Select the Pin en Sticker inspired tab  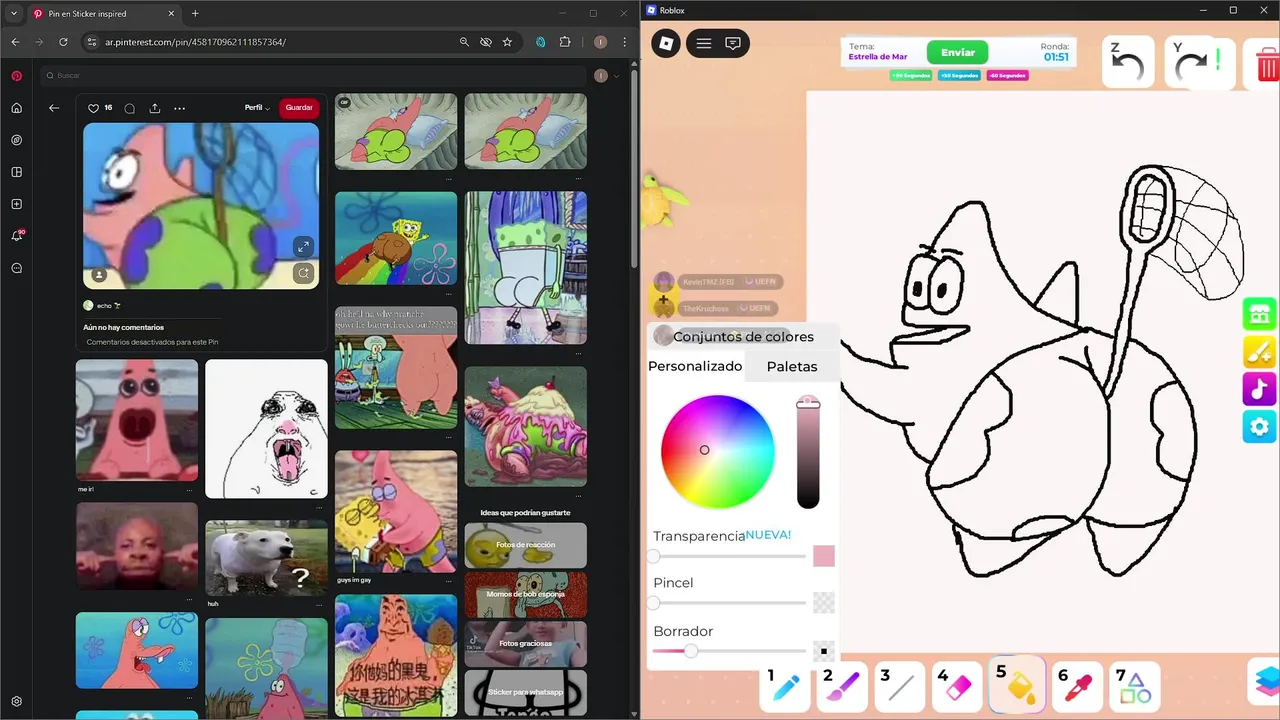103,14
